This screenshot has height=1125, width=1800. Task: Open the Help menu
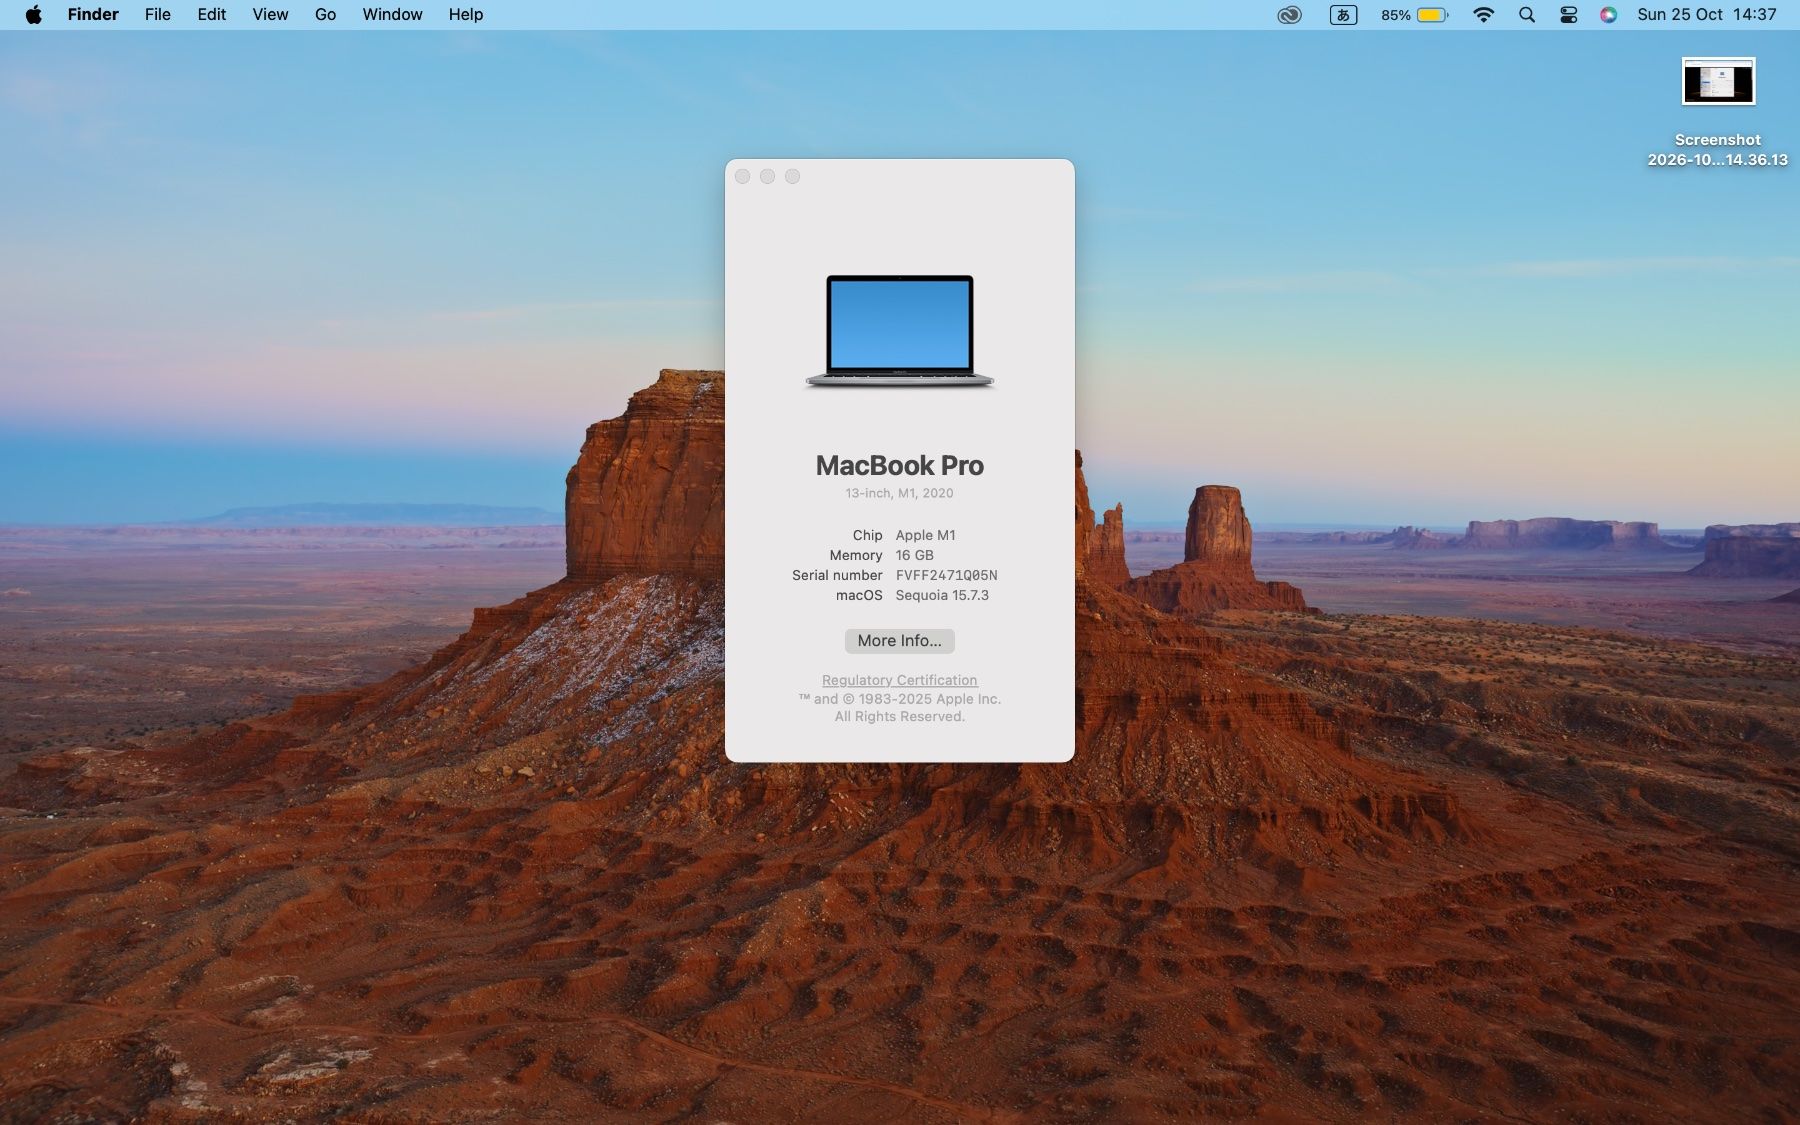[x=465, y=15]
